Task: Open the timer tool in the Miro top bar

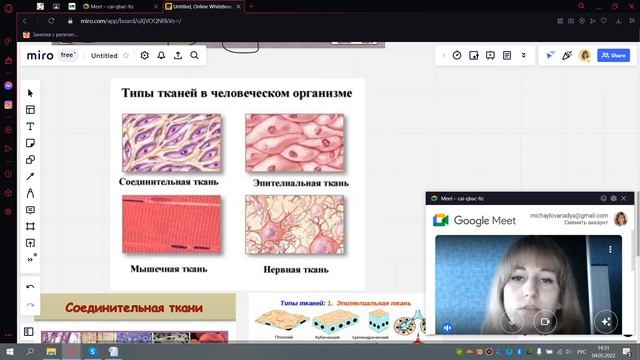Action: tap(457, 56)
